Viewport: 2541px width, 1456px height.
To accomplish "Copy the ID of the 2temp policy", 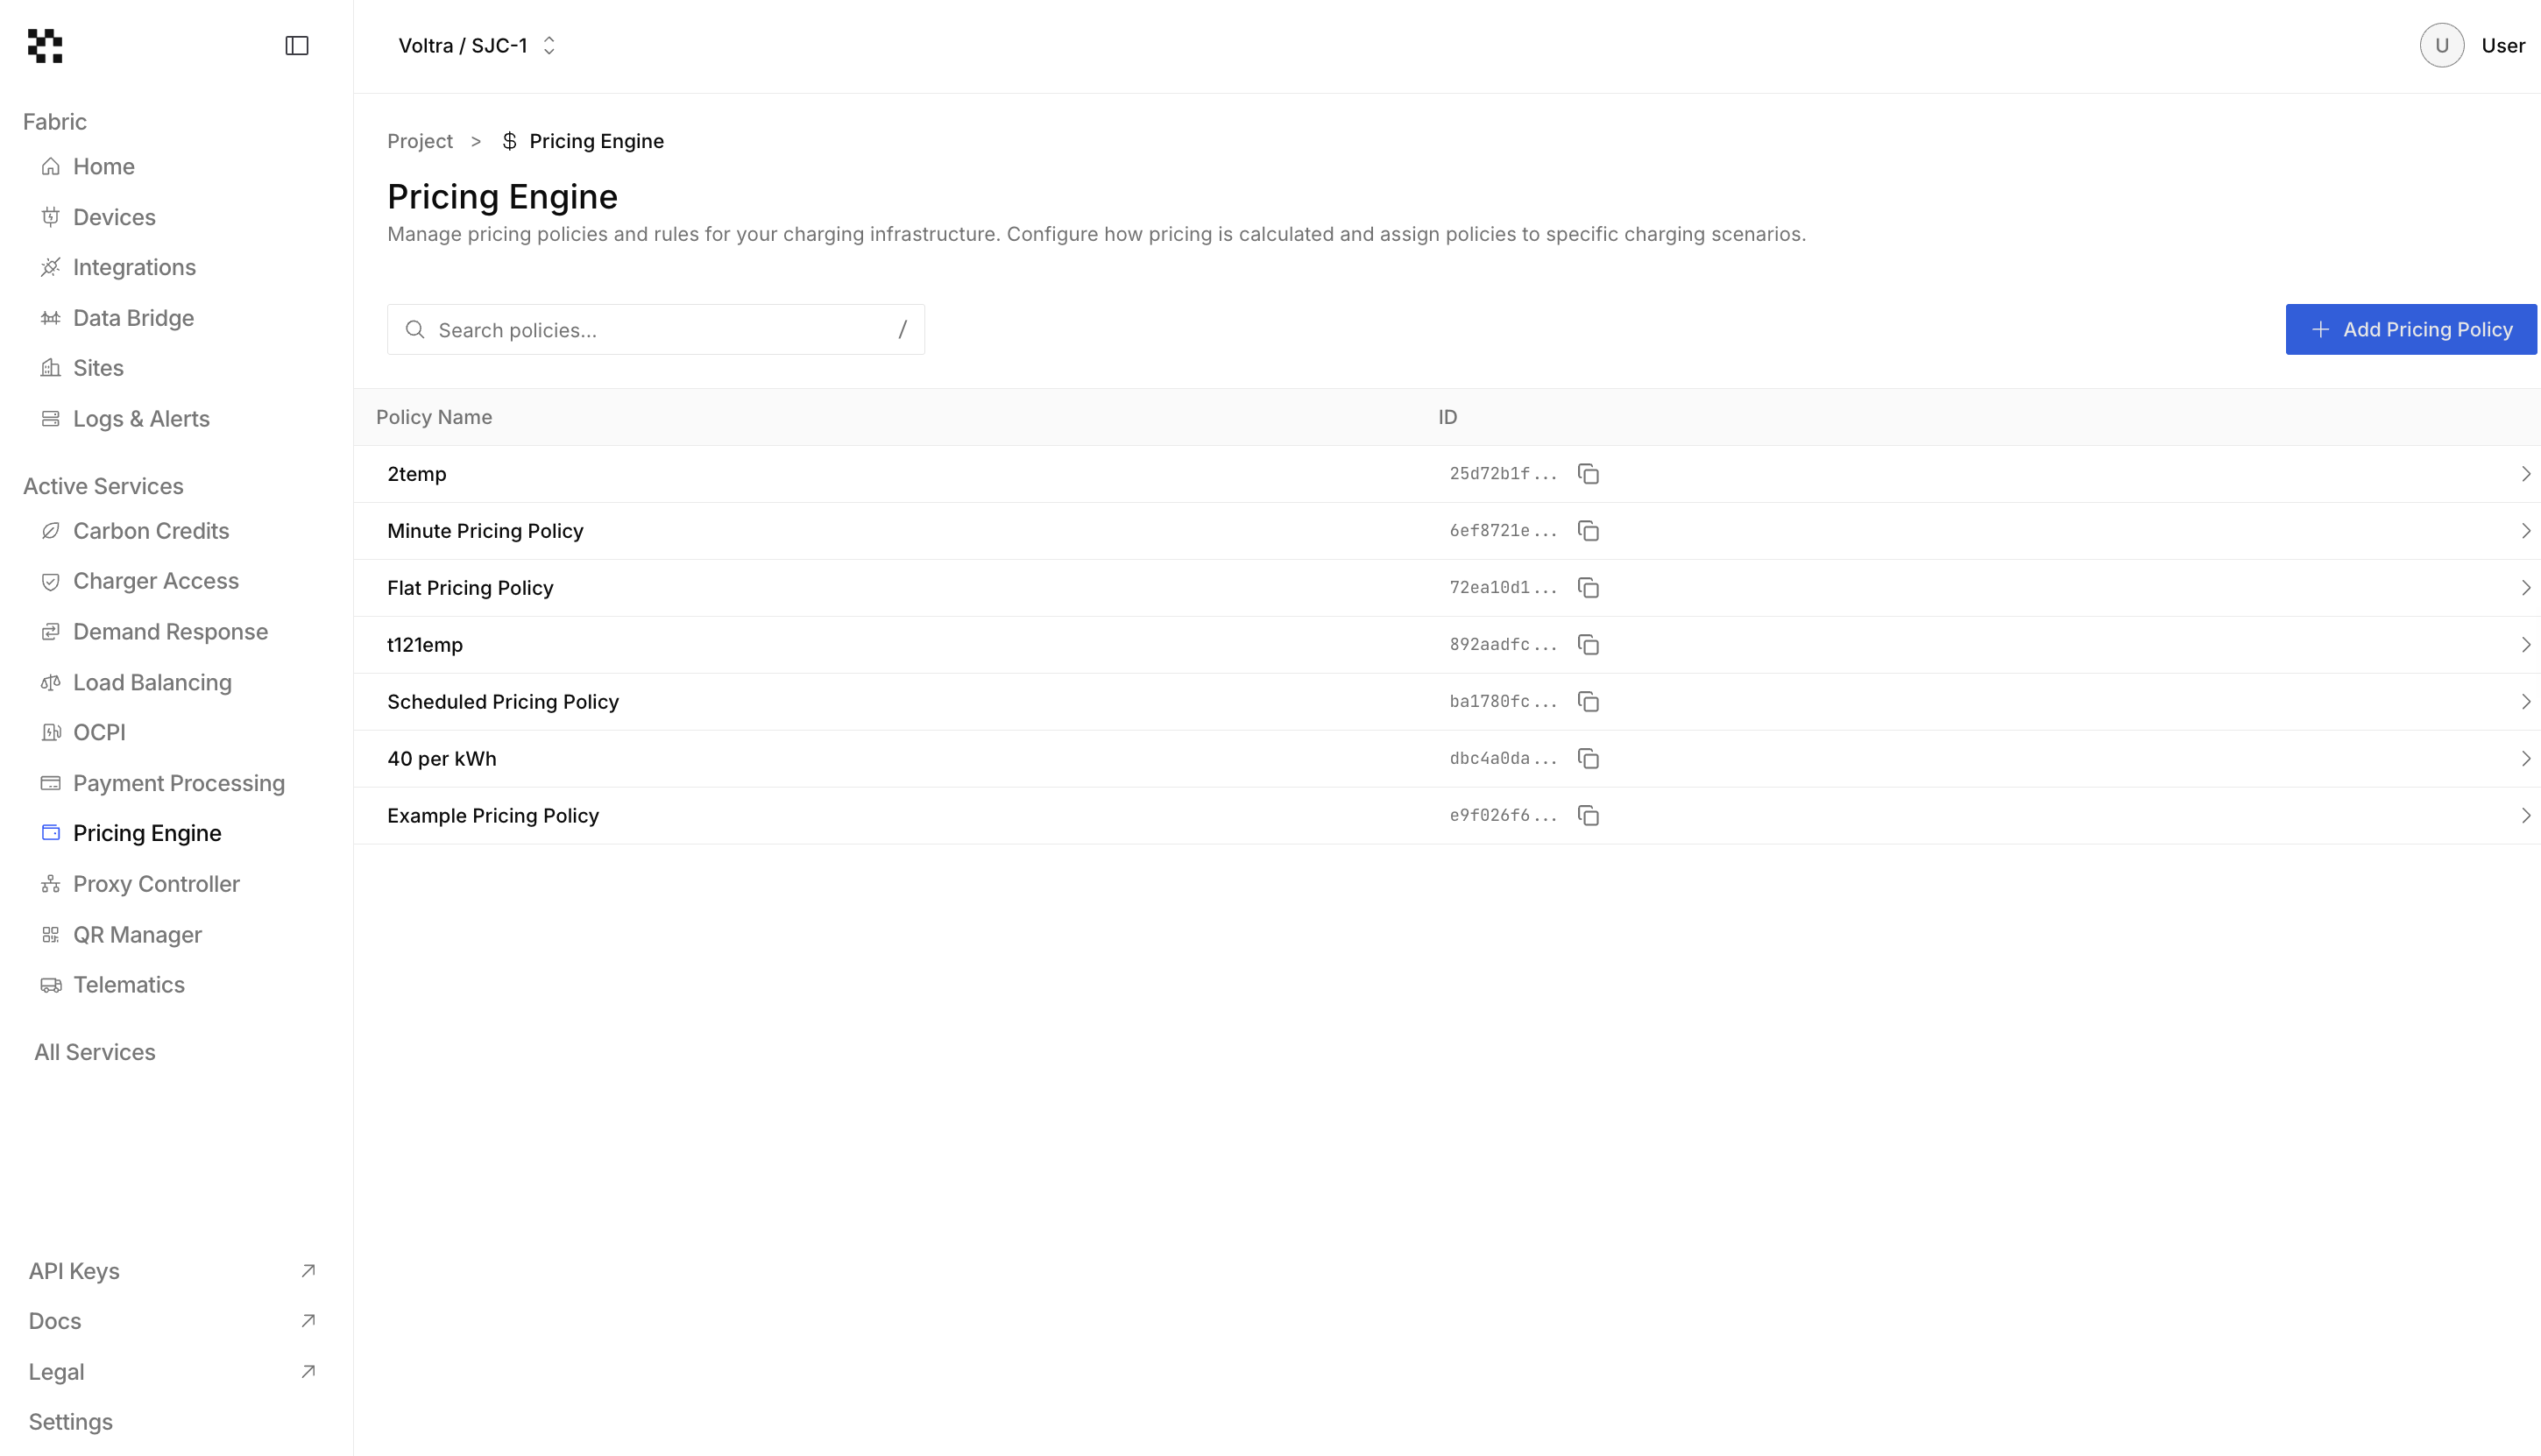I will point(1588,474).
